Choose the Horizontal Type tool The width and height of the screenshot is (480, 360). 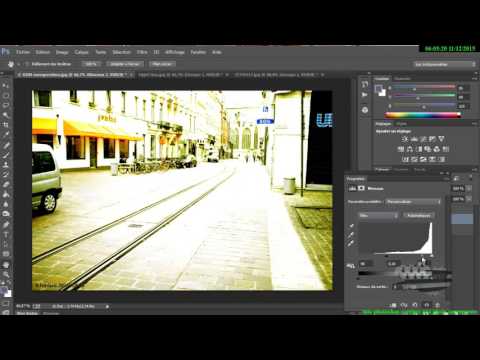[x=6, y=235]
